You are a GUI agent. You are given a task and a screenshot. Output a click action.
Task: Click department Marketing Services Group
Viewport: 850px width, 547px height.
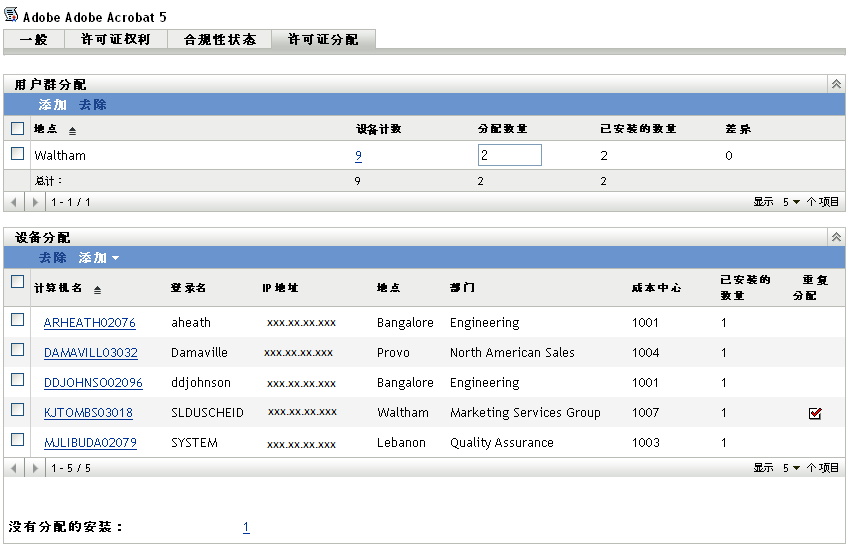coord(525,413)
